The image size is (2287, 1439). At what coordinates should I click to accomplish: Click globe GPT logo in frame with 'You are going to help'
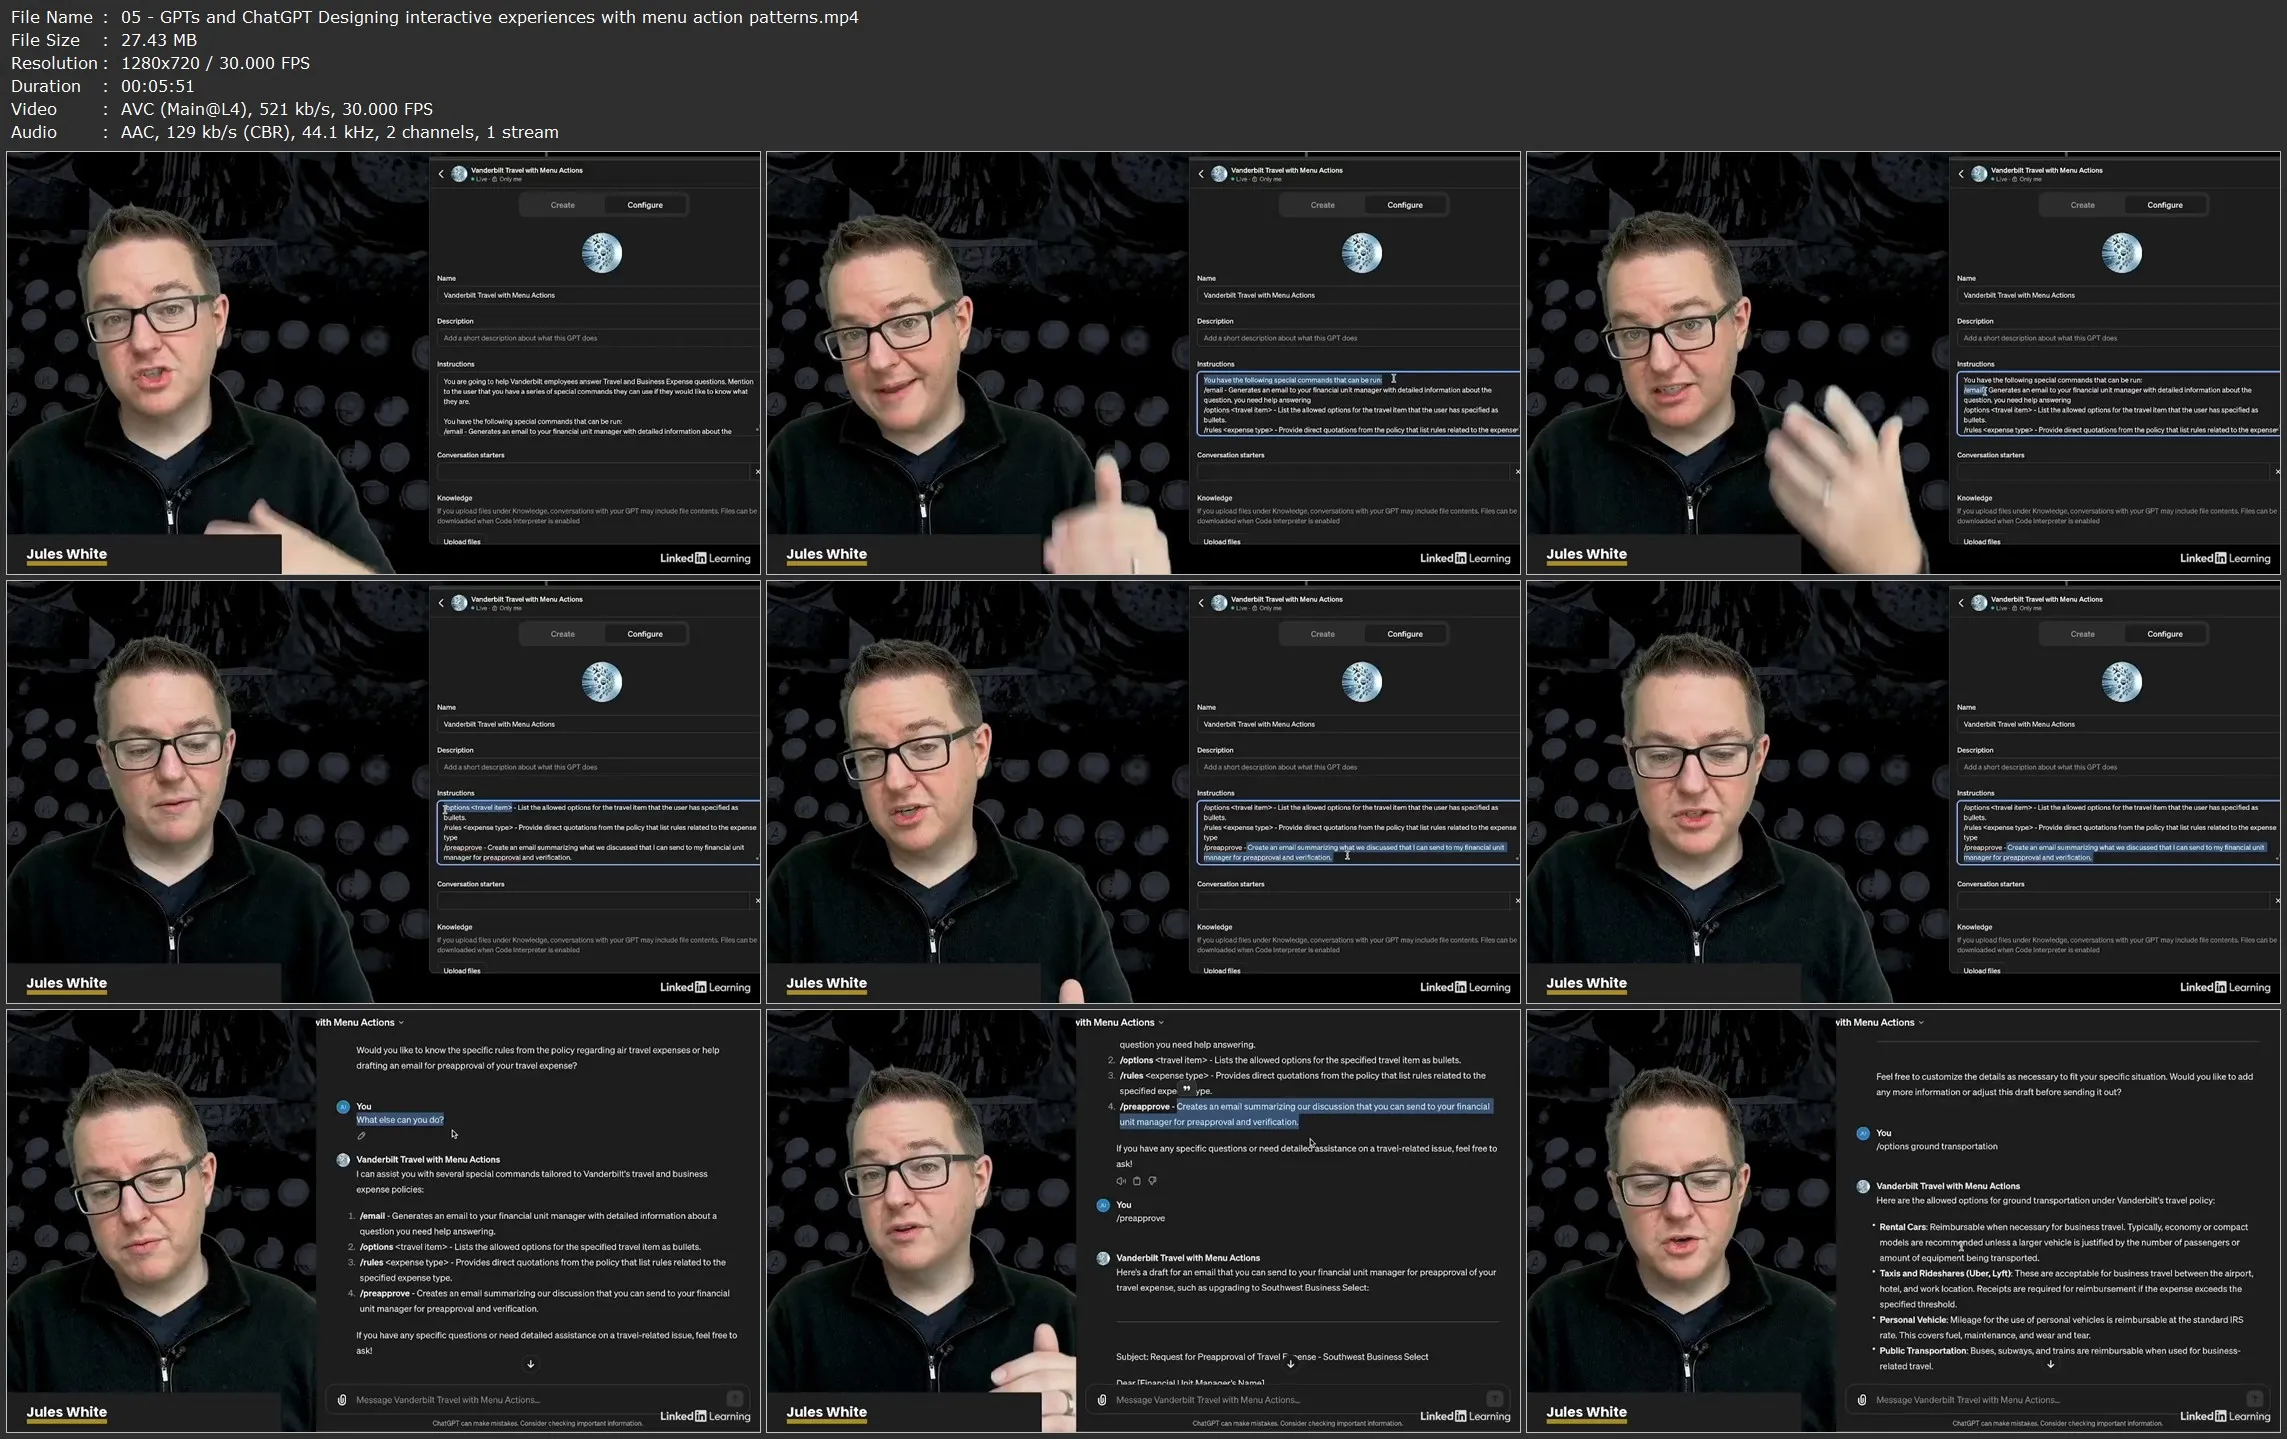(602, 253)
